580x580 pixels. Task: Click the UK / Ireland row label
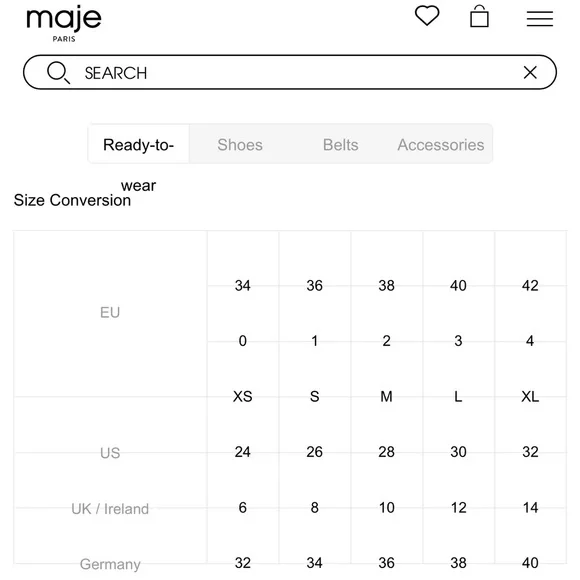(110, 509)
